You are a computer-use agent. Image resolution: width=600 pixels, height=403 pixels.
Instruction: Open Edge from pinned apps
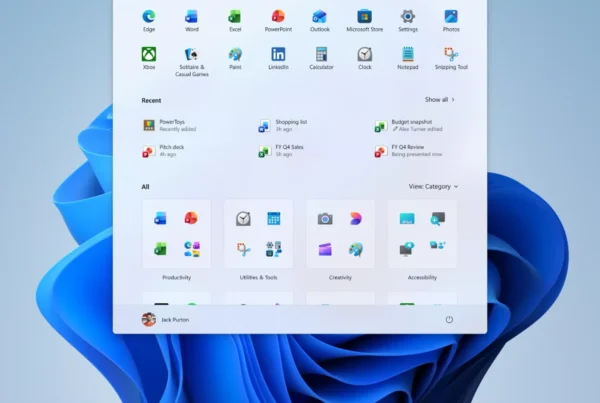coord(149,21)
